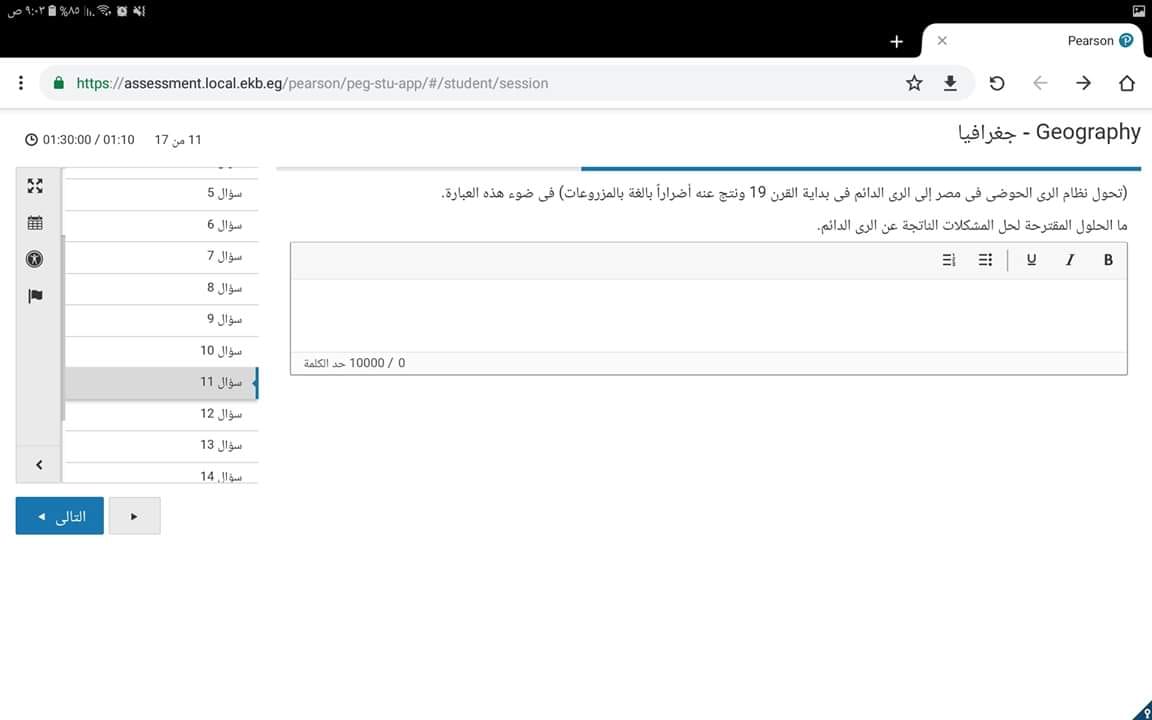
Task: Click the gallery image icon in the status bar
Action: (x=1139, y=11)
